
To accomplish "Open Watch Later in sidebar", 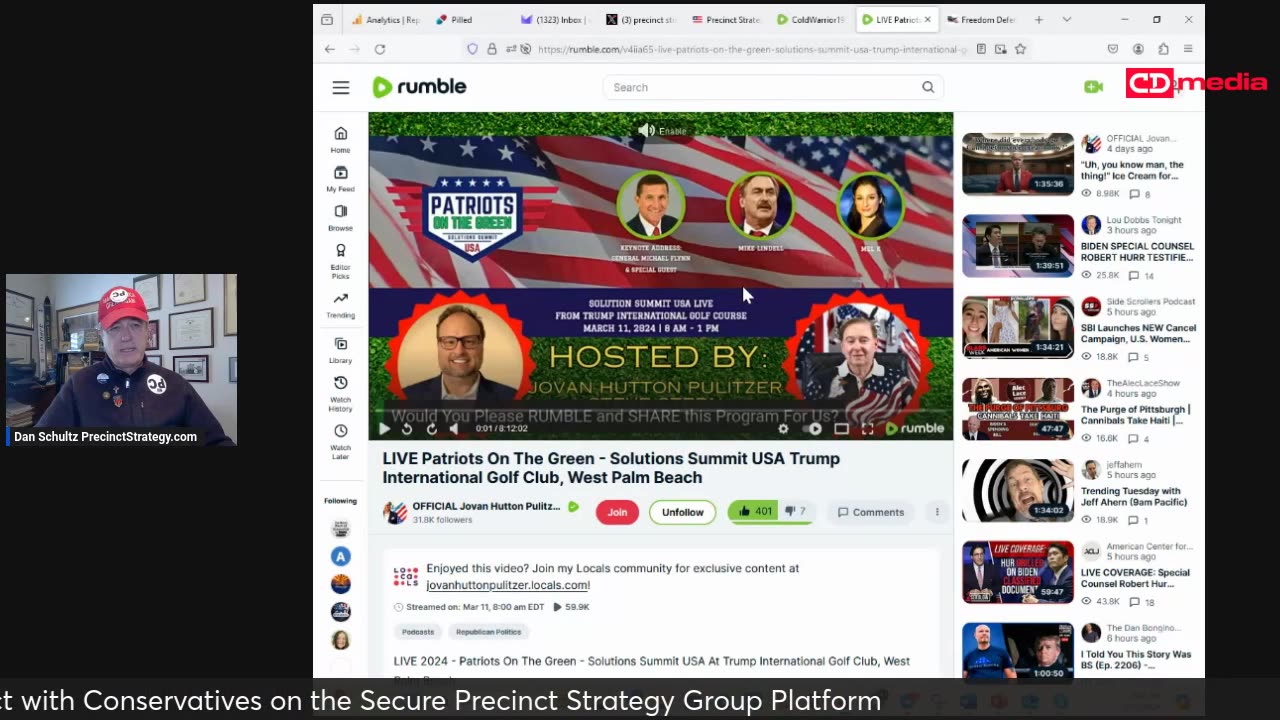I will (341, 442).
